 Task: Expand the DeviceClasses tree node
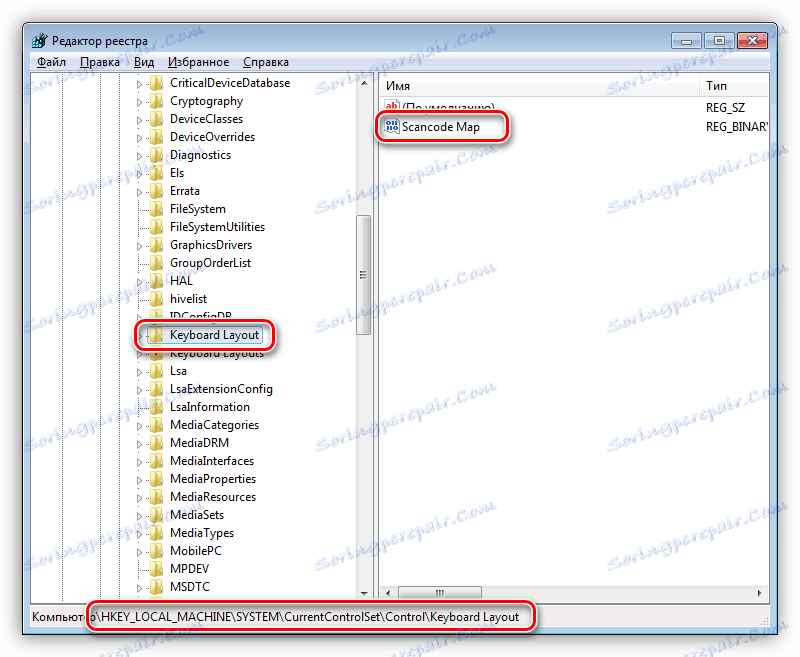click(x=141, y=118)
